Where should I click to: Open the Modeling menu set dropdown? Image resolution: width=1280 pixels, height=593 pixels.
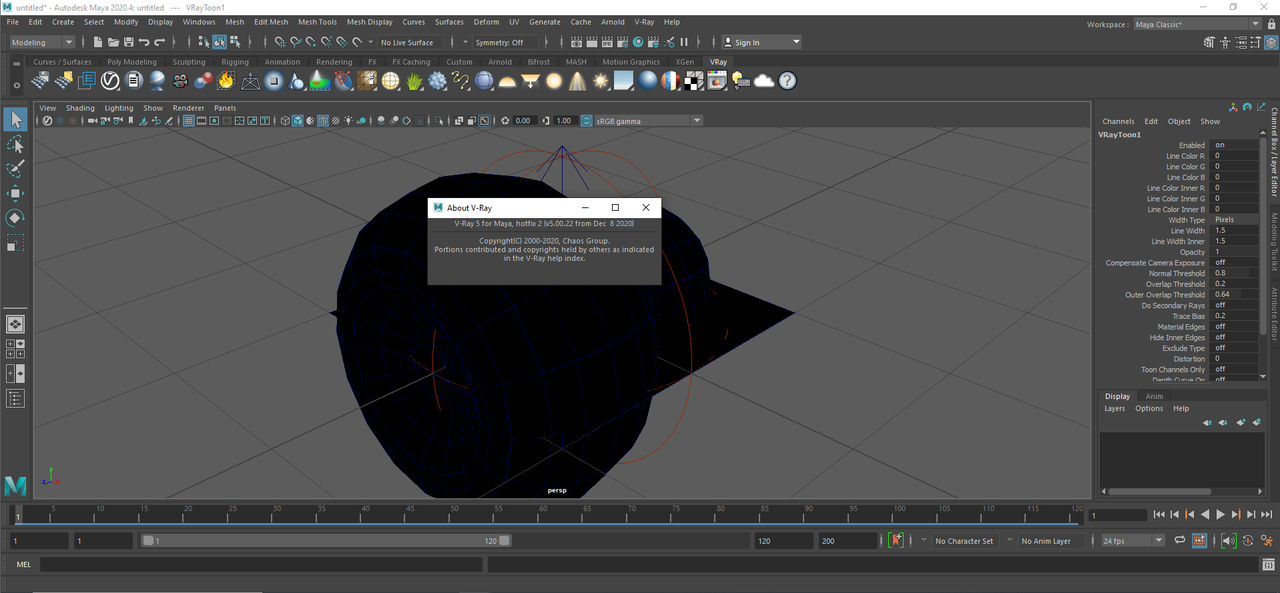point(42,42)
